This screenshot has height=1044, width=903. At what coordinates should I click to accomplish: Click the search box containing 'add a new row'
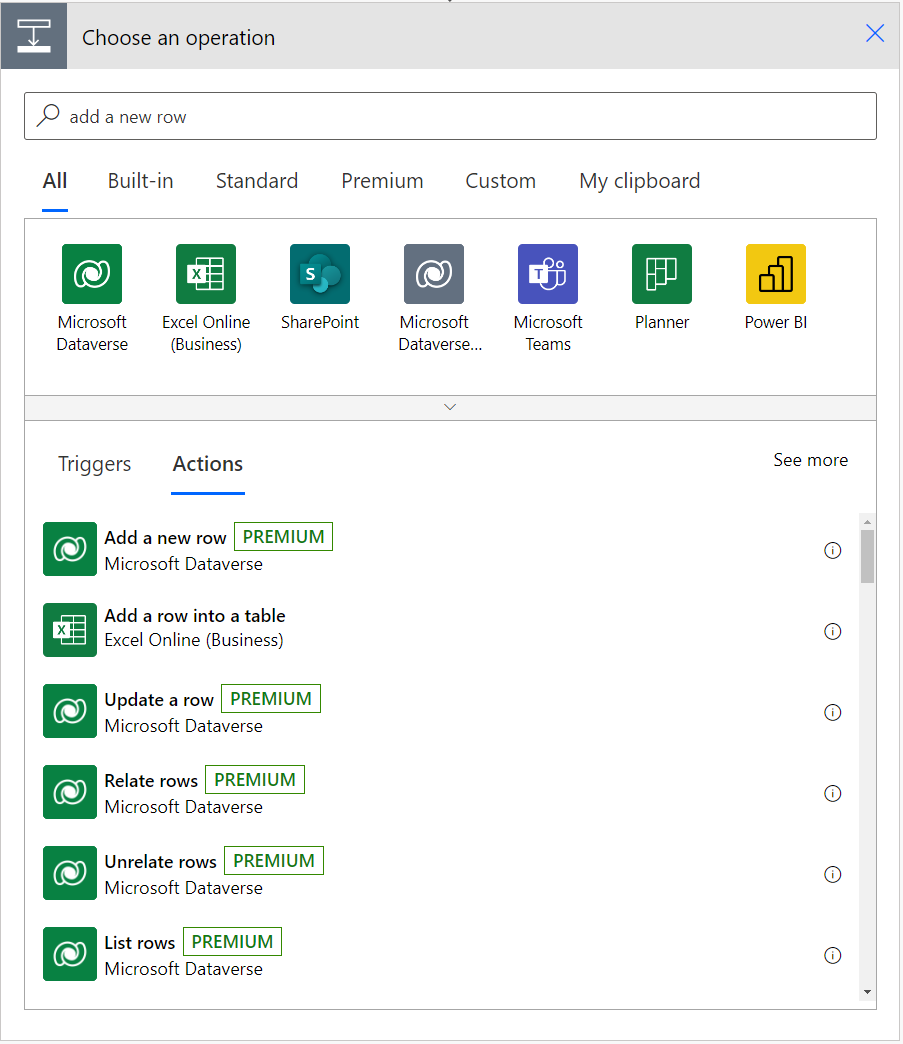[x=450, y=117]
